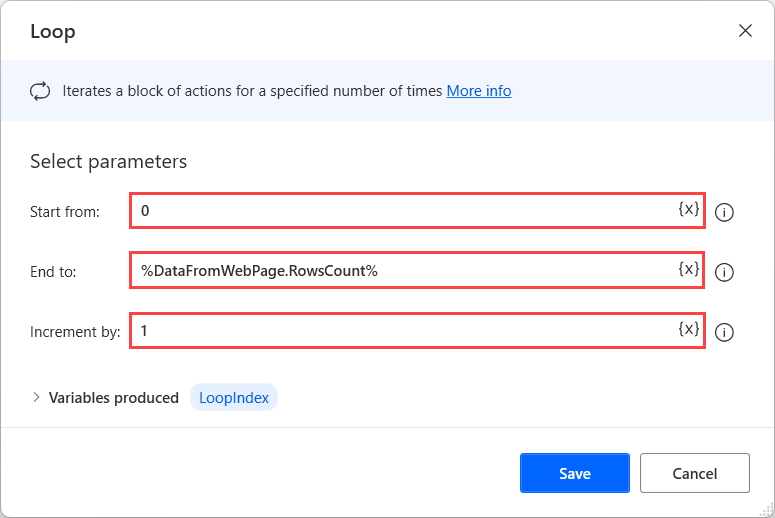
Task: Expand the Variables produced section chevron
Action: 37,397
